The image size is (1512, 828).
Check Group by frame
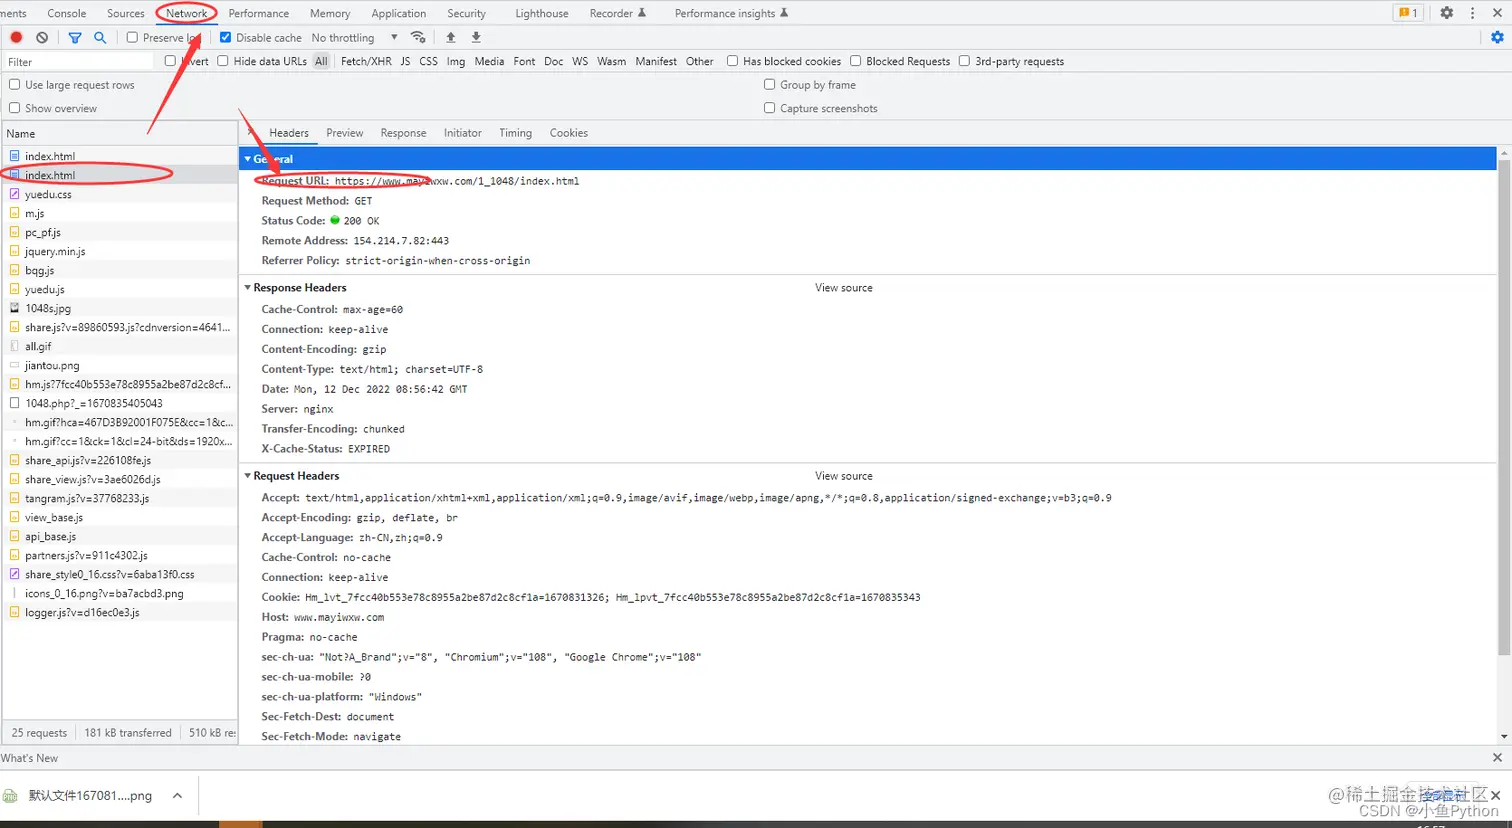click(769, 85)
